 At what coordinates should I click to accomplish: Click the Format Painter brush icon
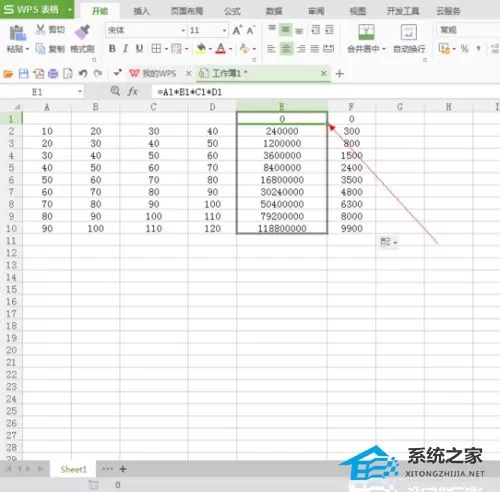tap(82, 31)
